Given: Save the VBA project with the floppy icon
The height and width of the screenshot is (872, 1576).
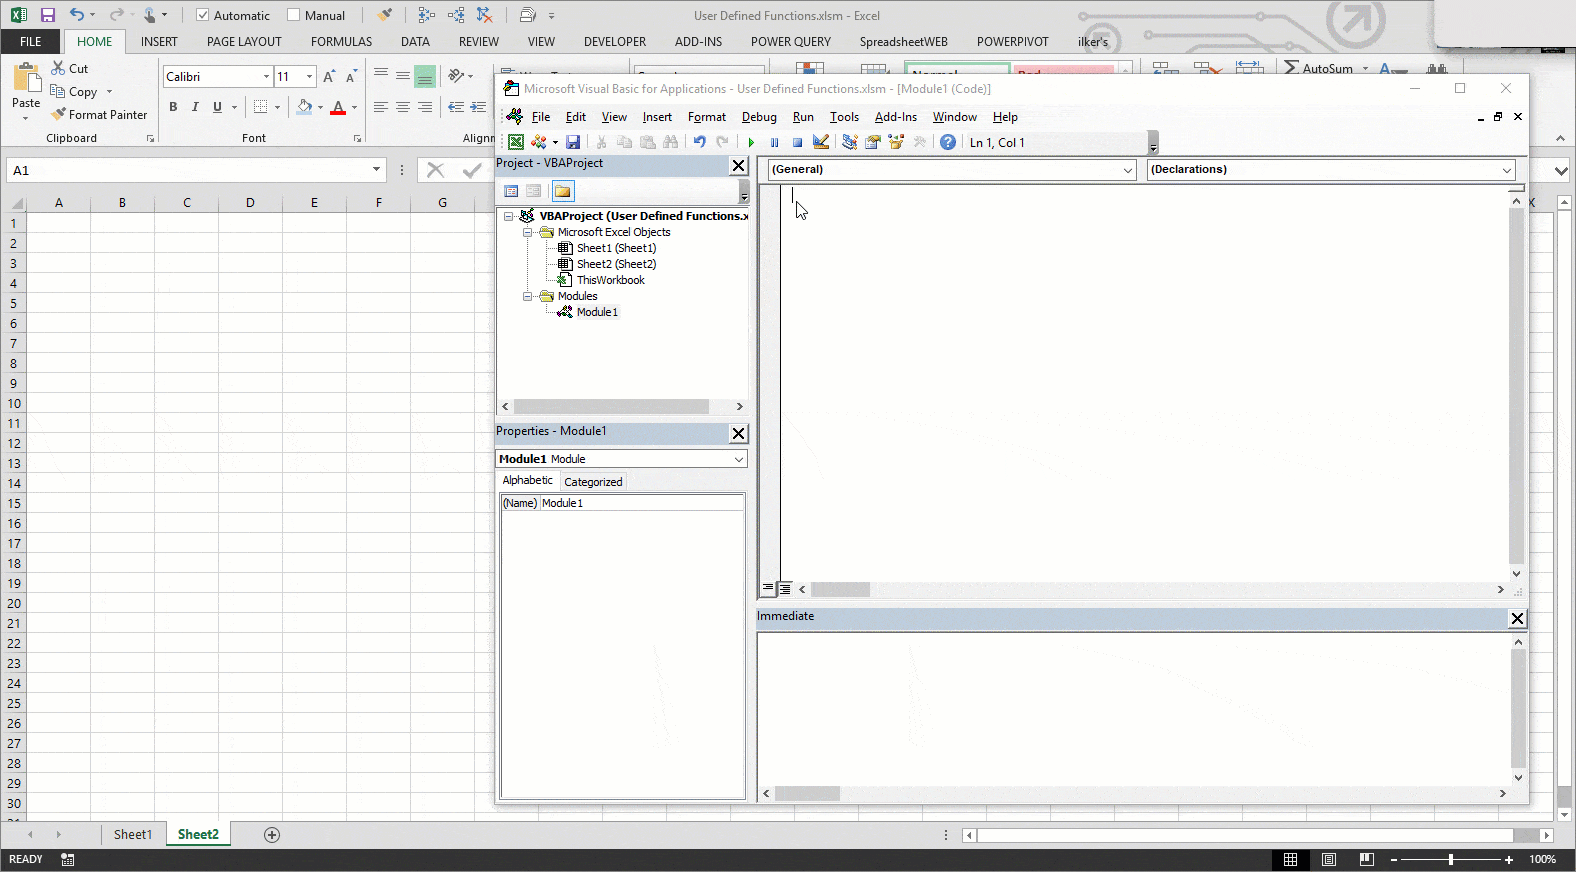Looking at the screenshot, I should coord(573,142).
